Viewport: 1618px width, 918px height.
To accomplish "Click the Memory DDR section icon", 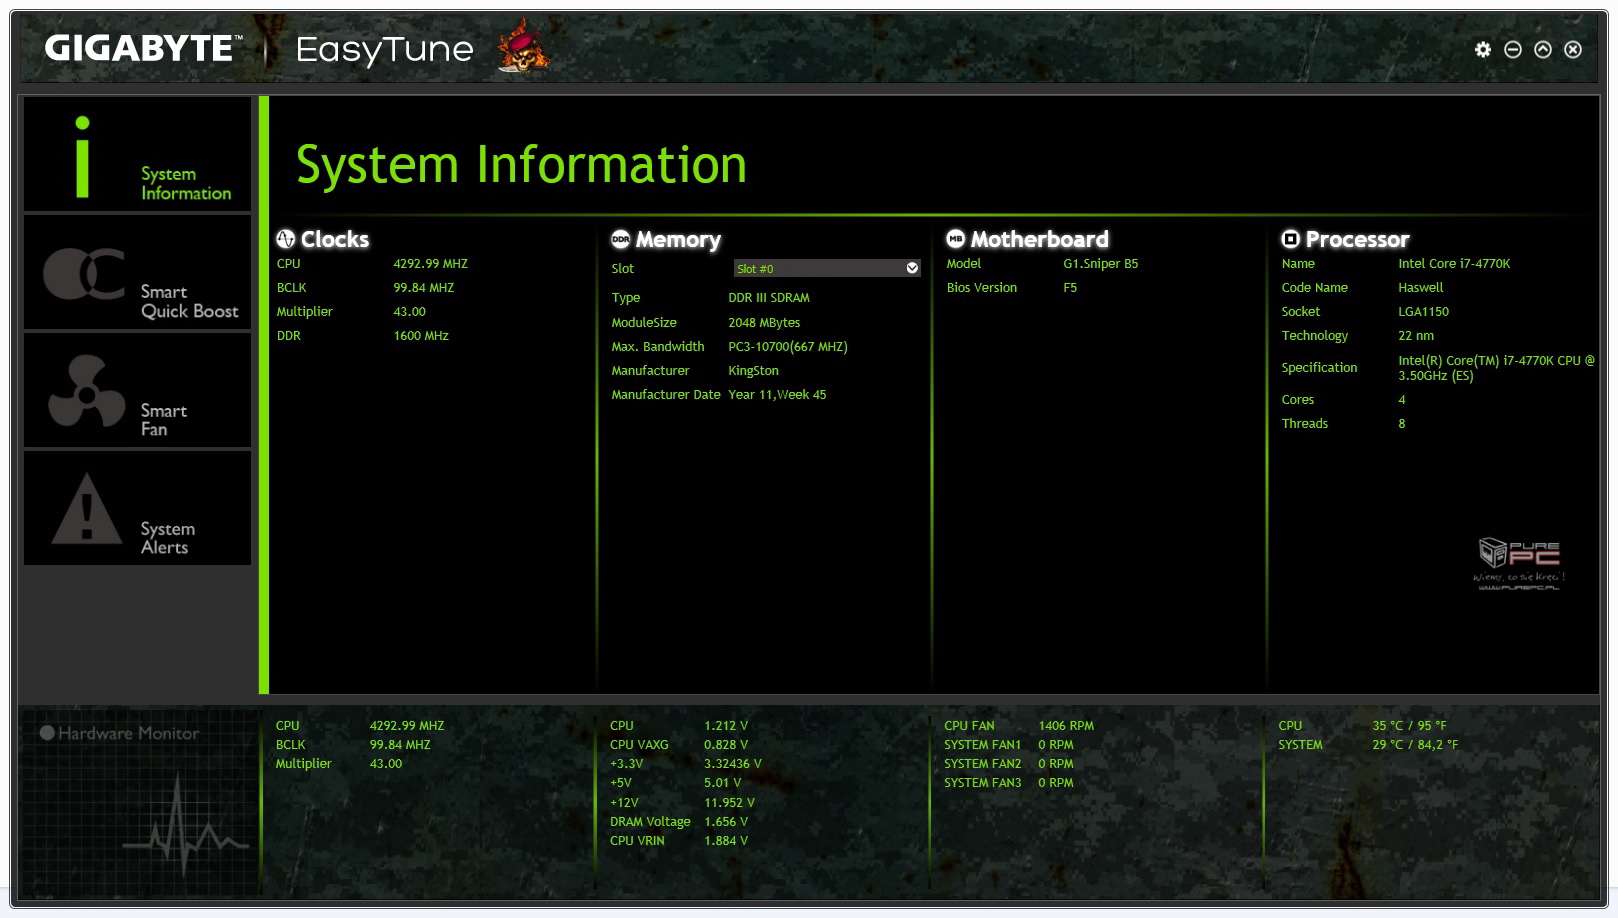I will click(621, 239).
